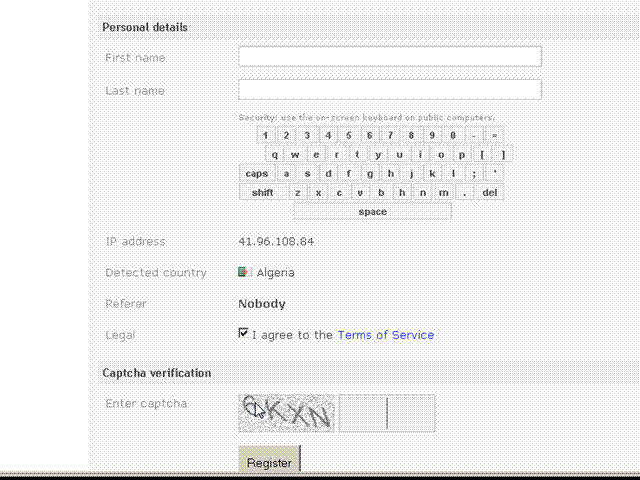
Task: Click the captcha answer input box
Action: tap(387, 413)
